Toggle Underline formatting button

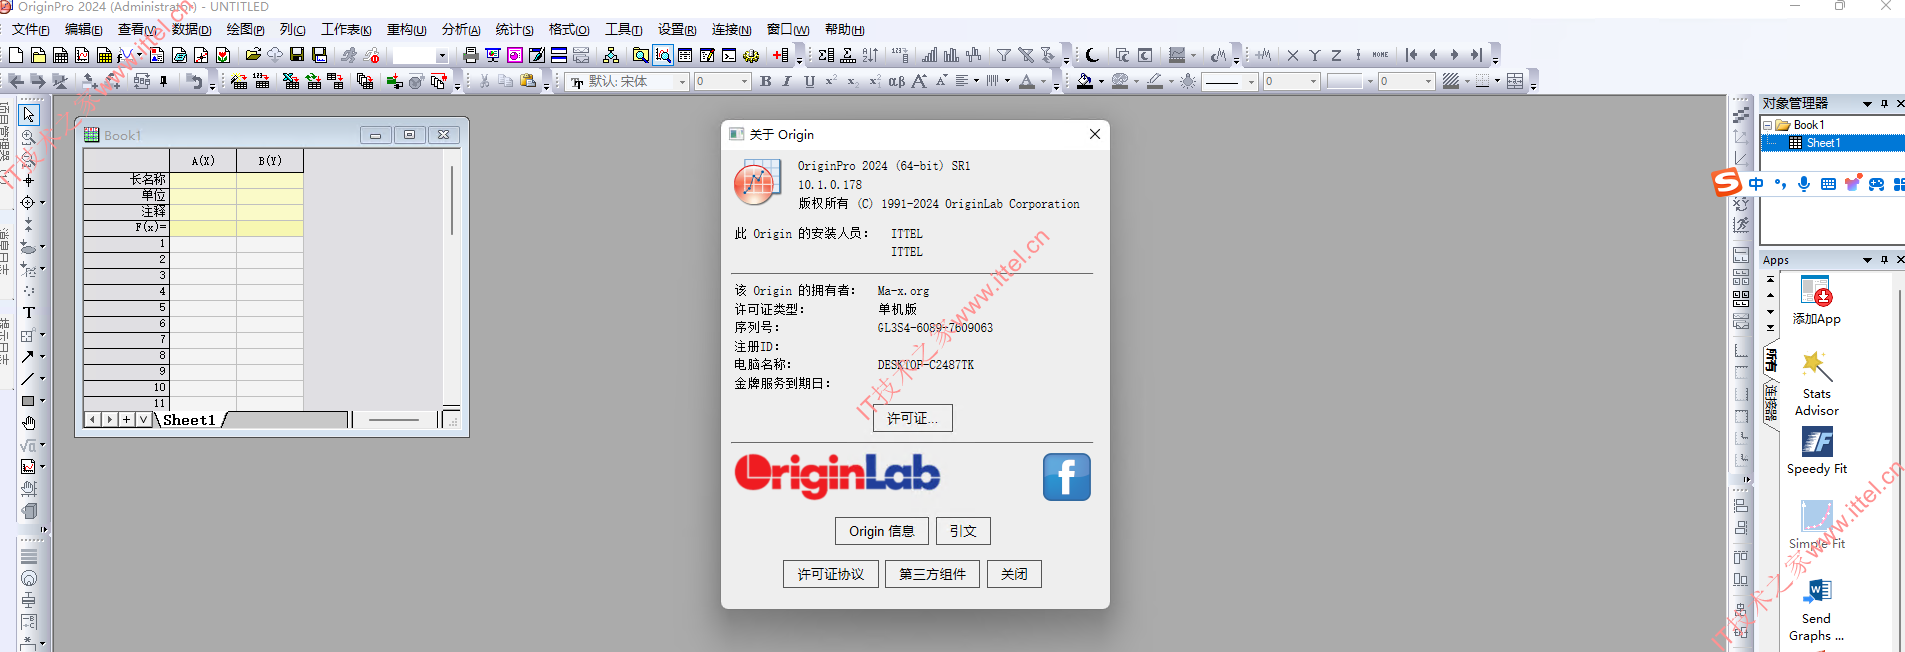pyautogui.click(x=809, y=81)
